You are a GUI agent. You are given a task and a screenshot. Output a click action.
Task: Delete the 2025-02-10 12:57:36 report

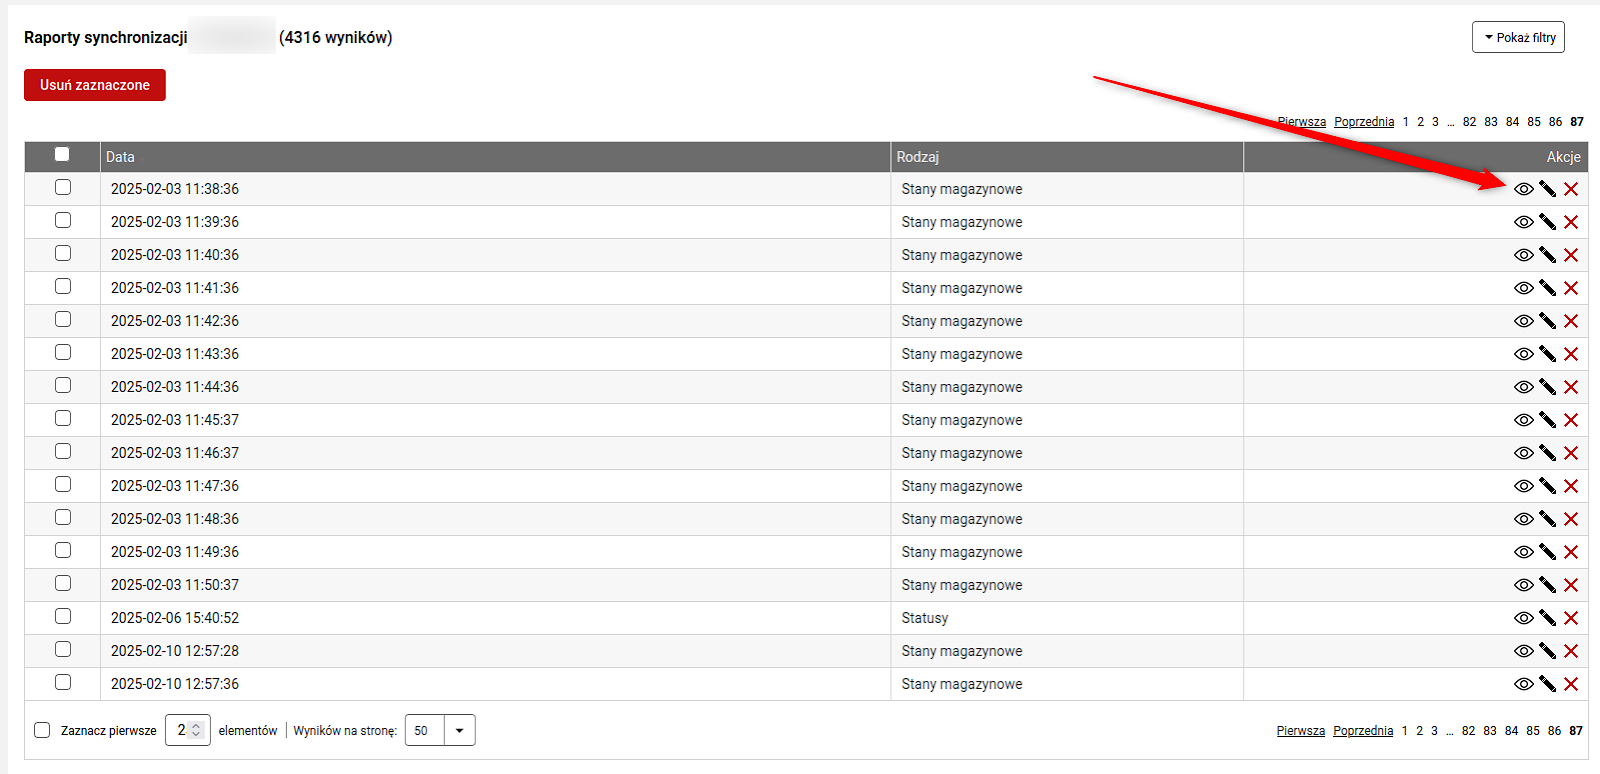pos(1571,684)
